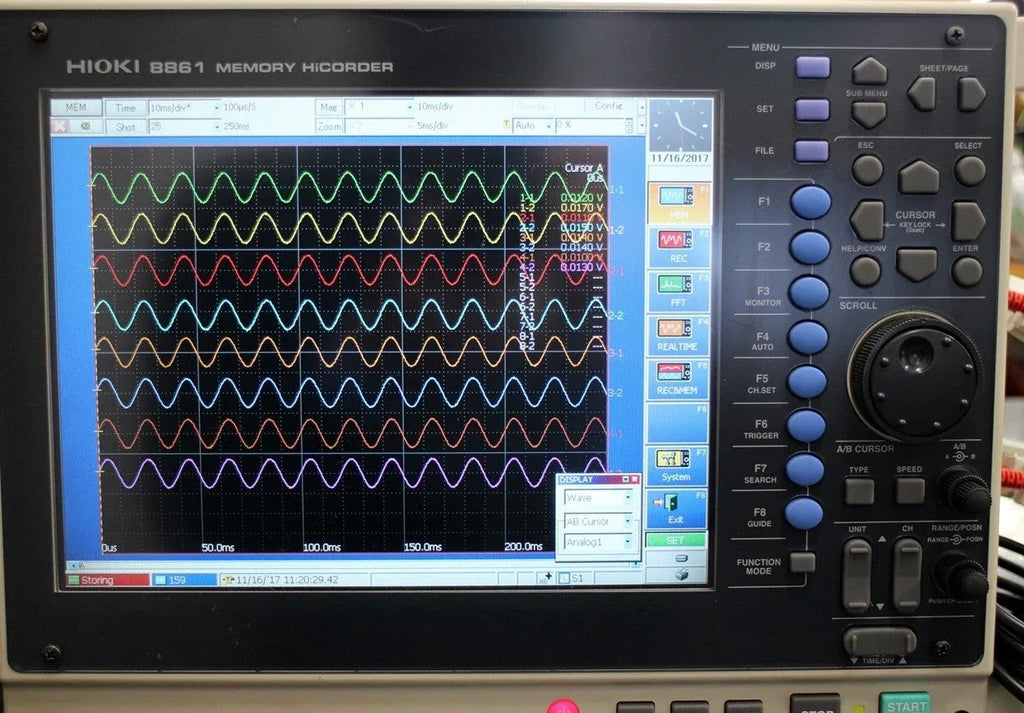Click the red X icon under MEM
The width and height of the screenshot is (1024, 713).
pyautogui.click(x=59, y=127)
